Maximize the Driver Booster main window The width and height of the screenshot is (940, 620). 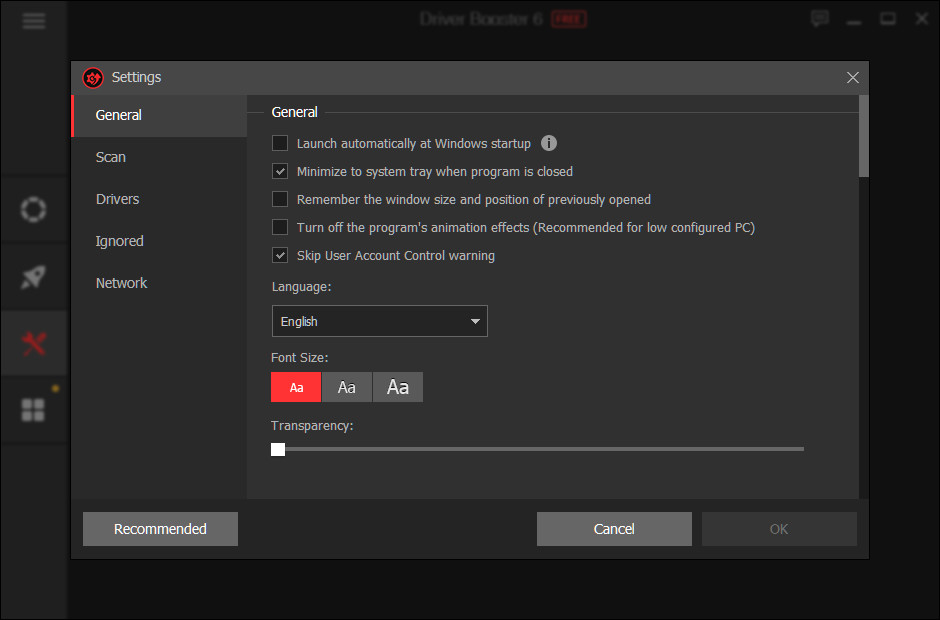pos(888,19)
